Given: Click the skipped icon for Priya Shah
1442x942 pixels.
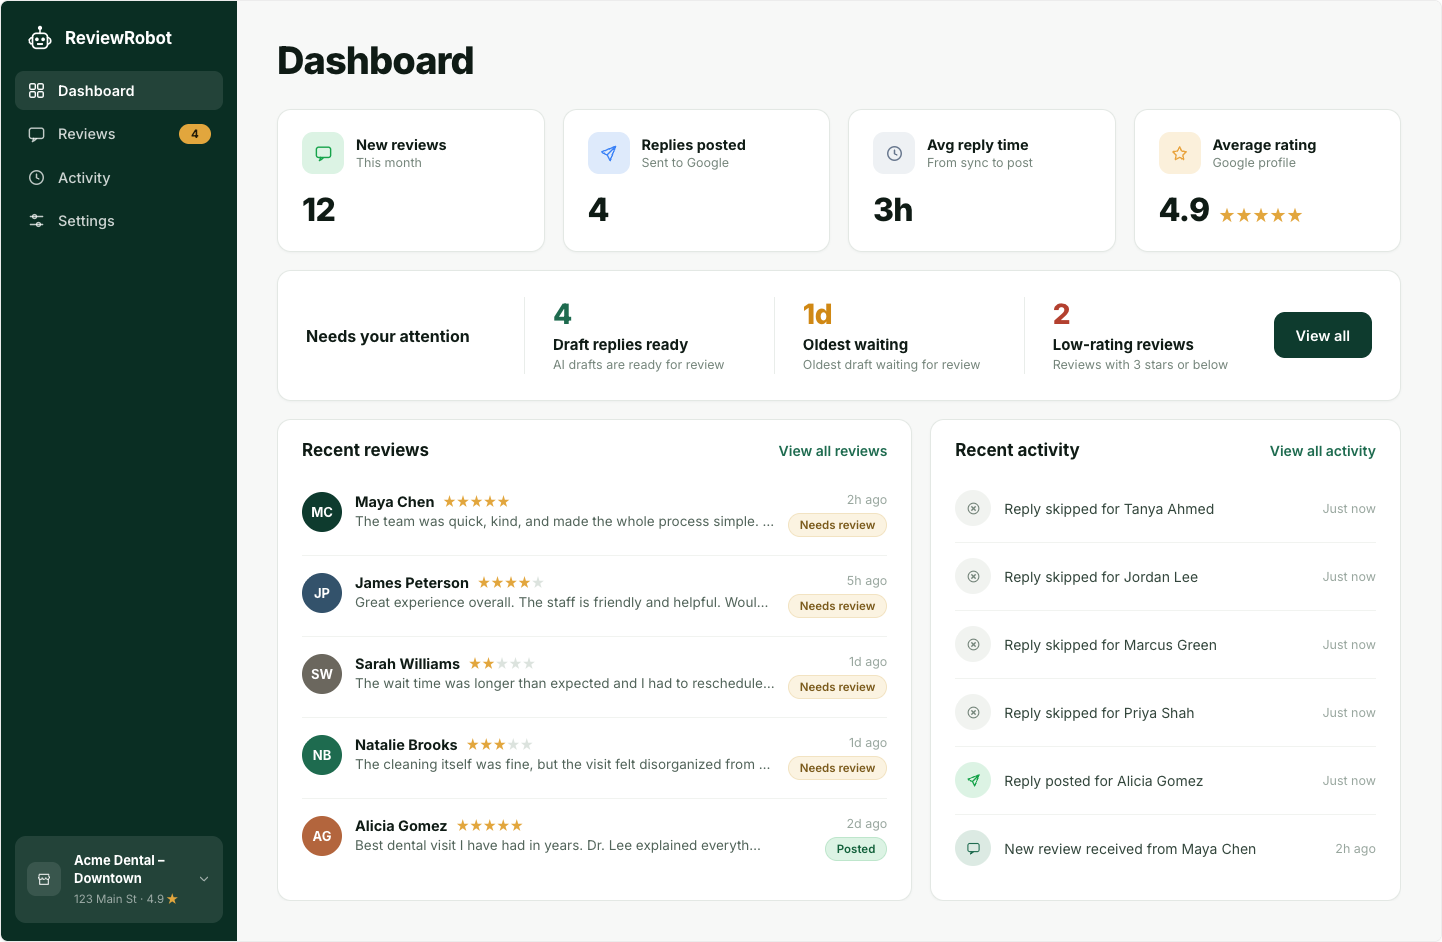Looking at the screenshot, I should (973, 713).
